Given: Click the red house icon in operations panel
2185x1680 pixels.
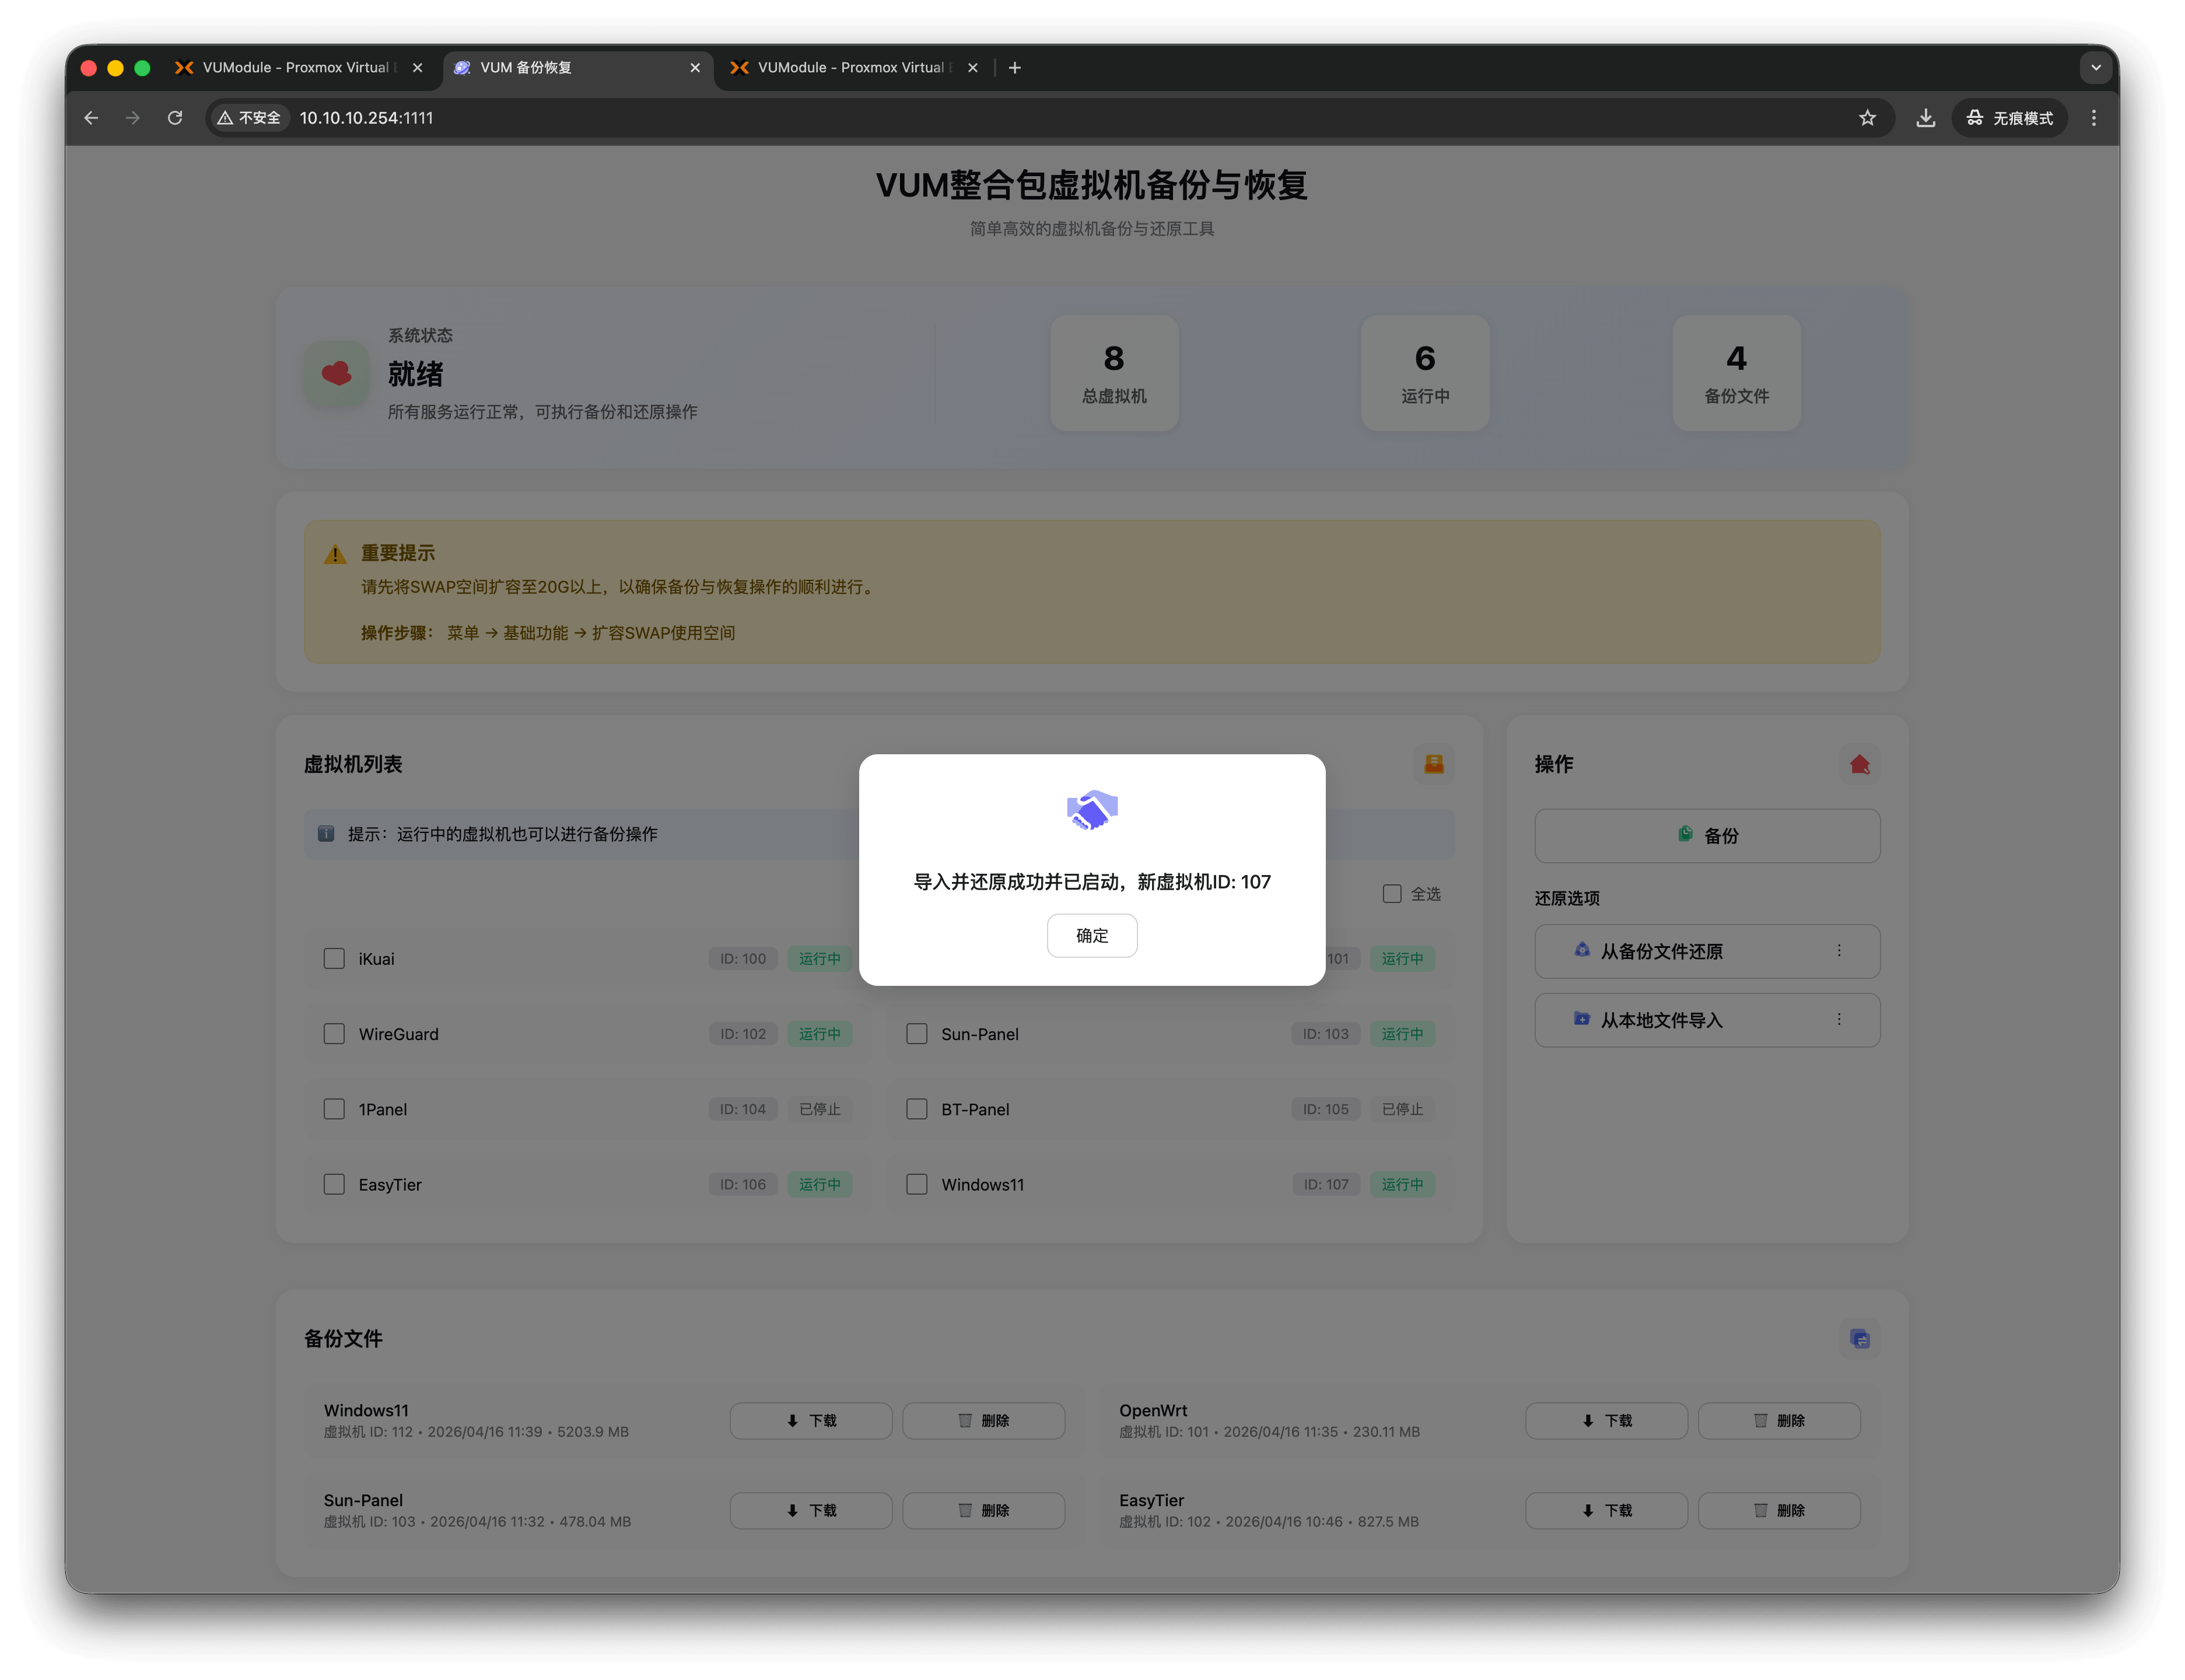Looking at the screenshot, I should coord(1859,764).
